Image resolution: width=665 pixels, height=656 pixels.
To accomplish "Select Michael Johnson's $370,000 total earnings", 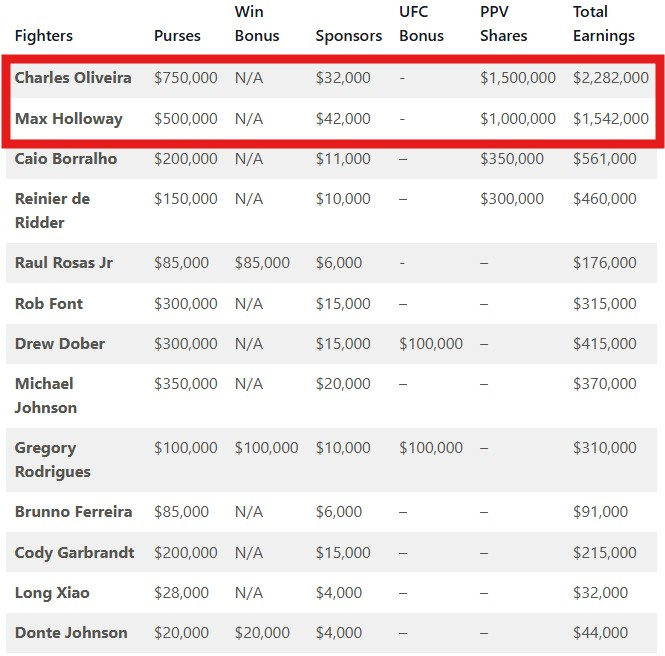I will tap(604, 383).
